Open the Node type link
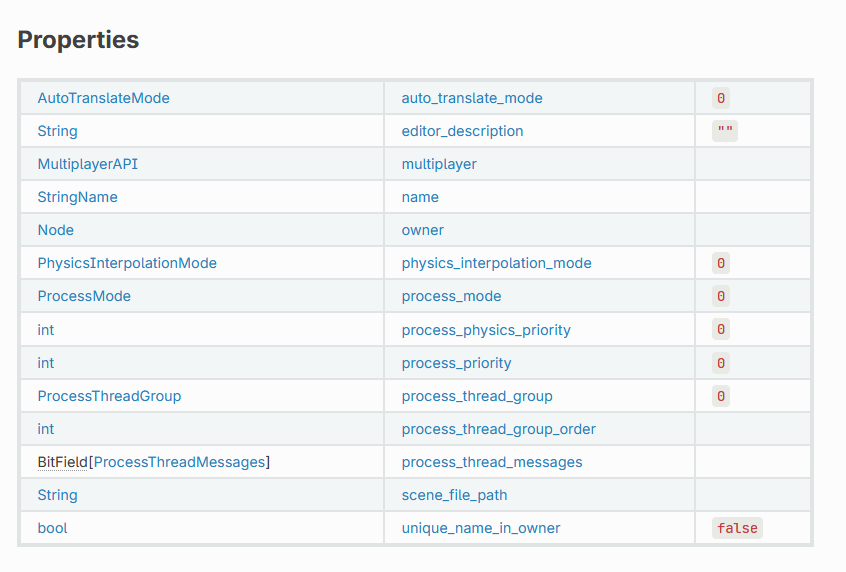The height and width of the screenshot is (572, 846). 56,230
